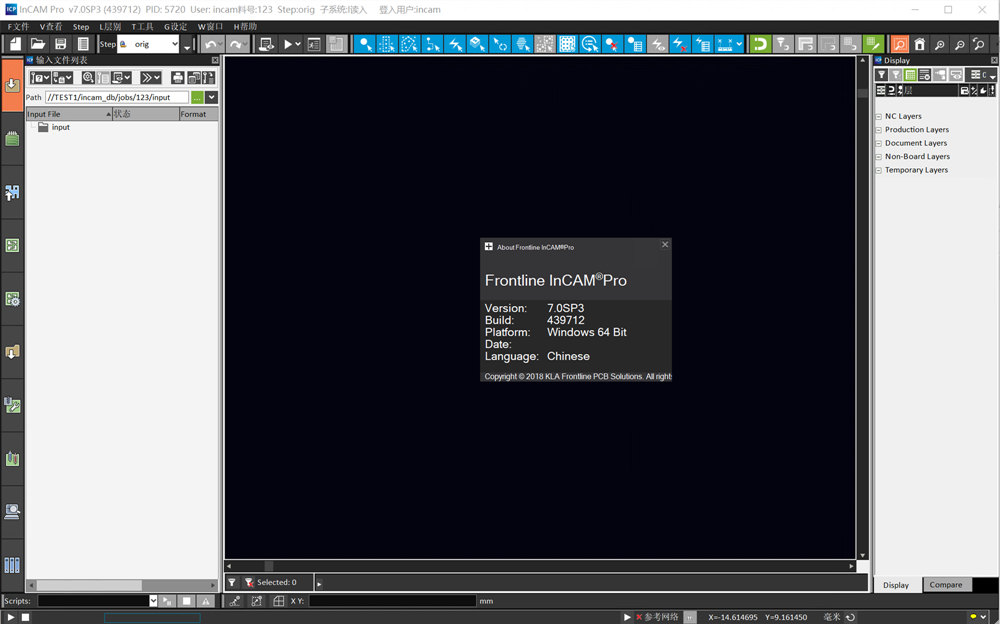Sort by the Input File column header
Image resolution: width=1000 pixels, height=624 pixels.
[69, 114]
